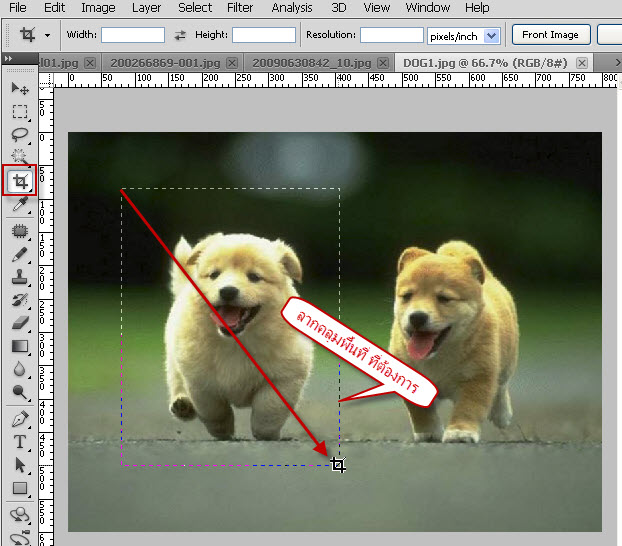
Task: Click the ruler origin corner box
Action: coord(46,80)
